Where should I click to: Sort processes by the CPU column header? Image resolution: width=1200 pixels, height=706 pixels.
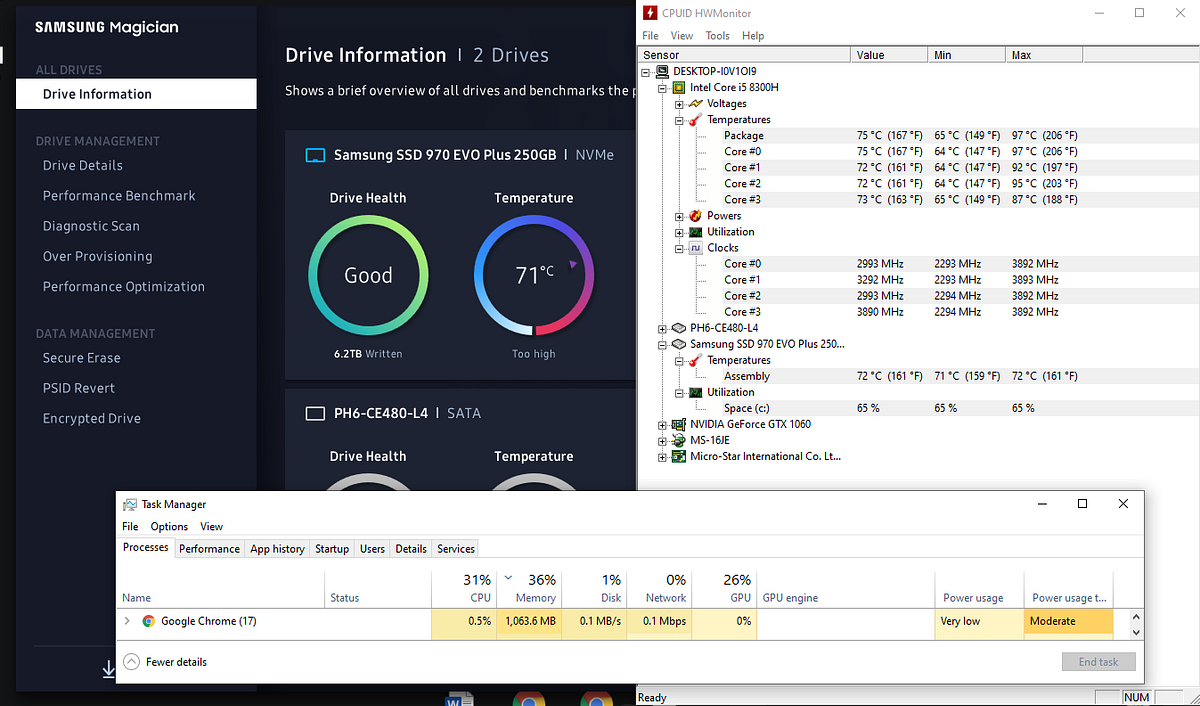click(x=463, y=588)
